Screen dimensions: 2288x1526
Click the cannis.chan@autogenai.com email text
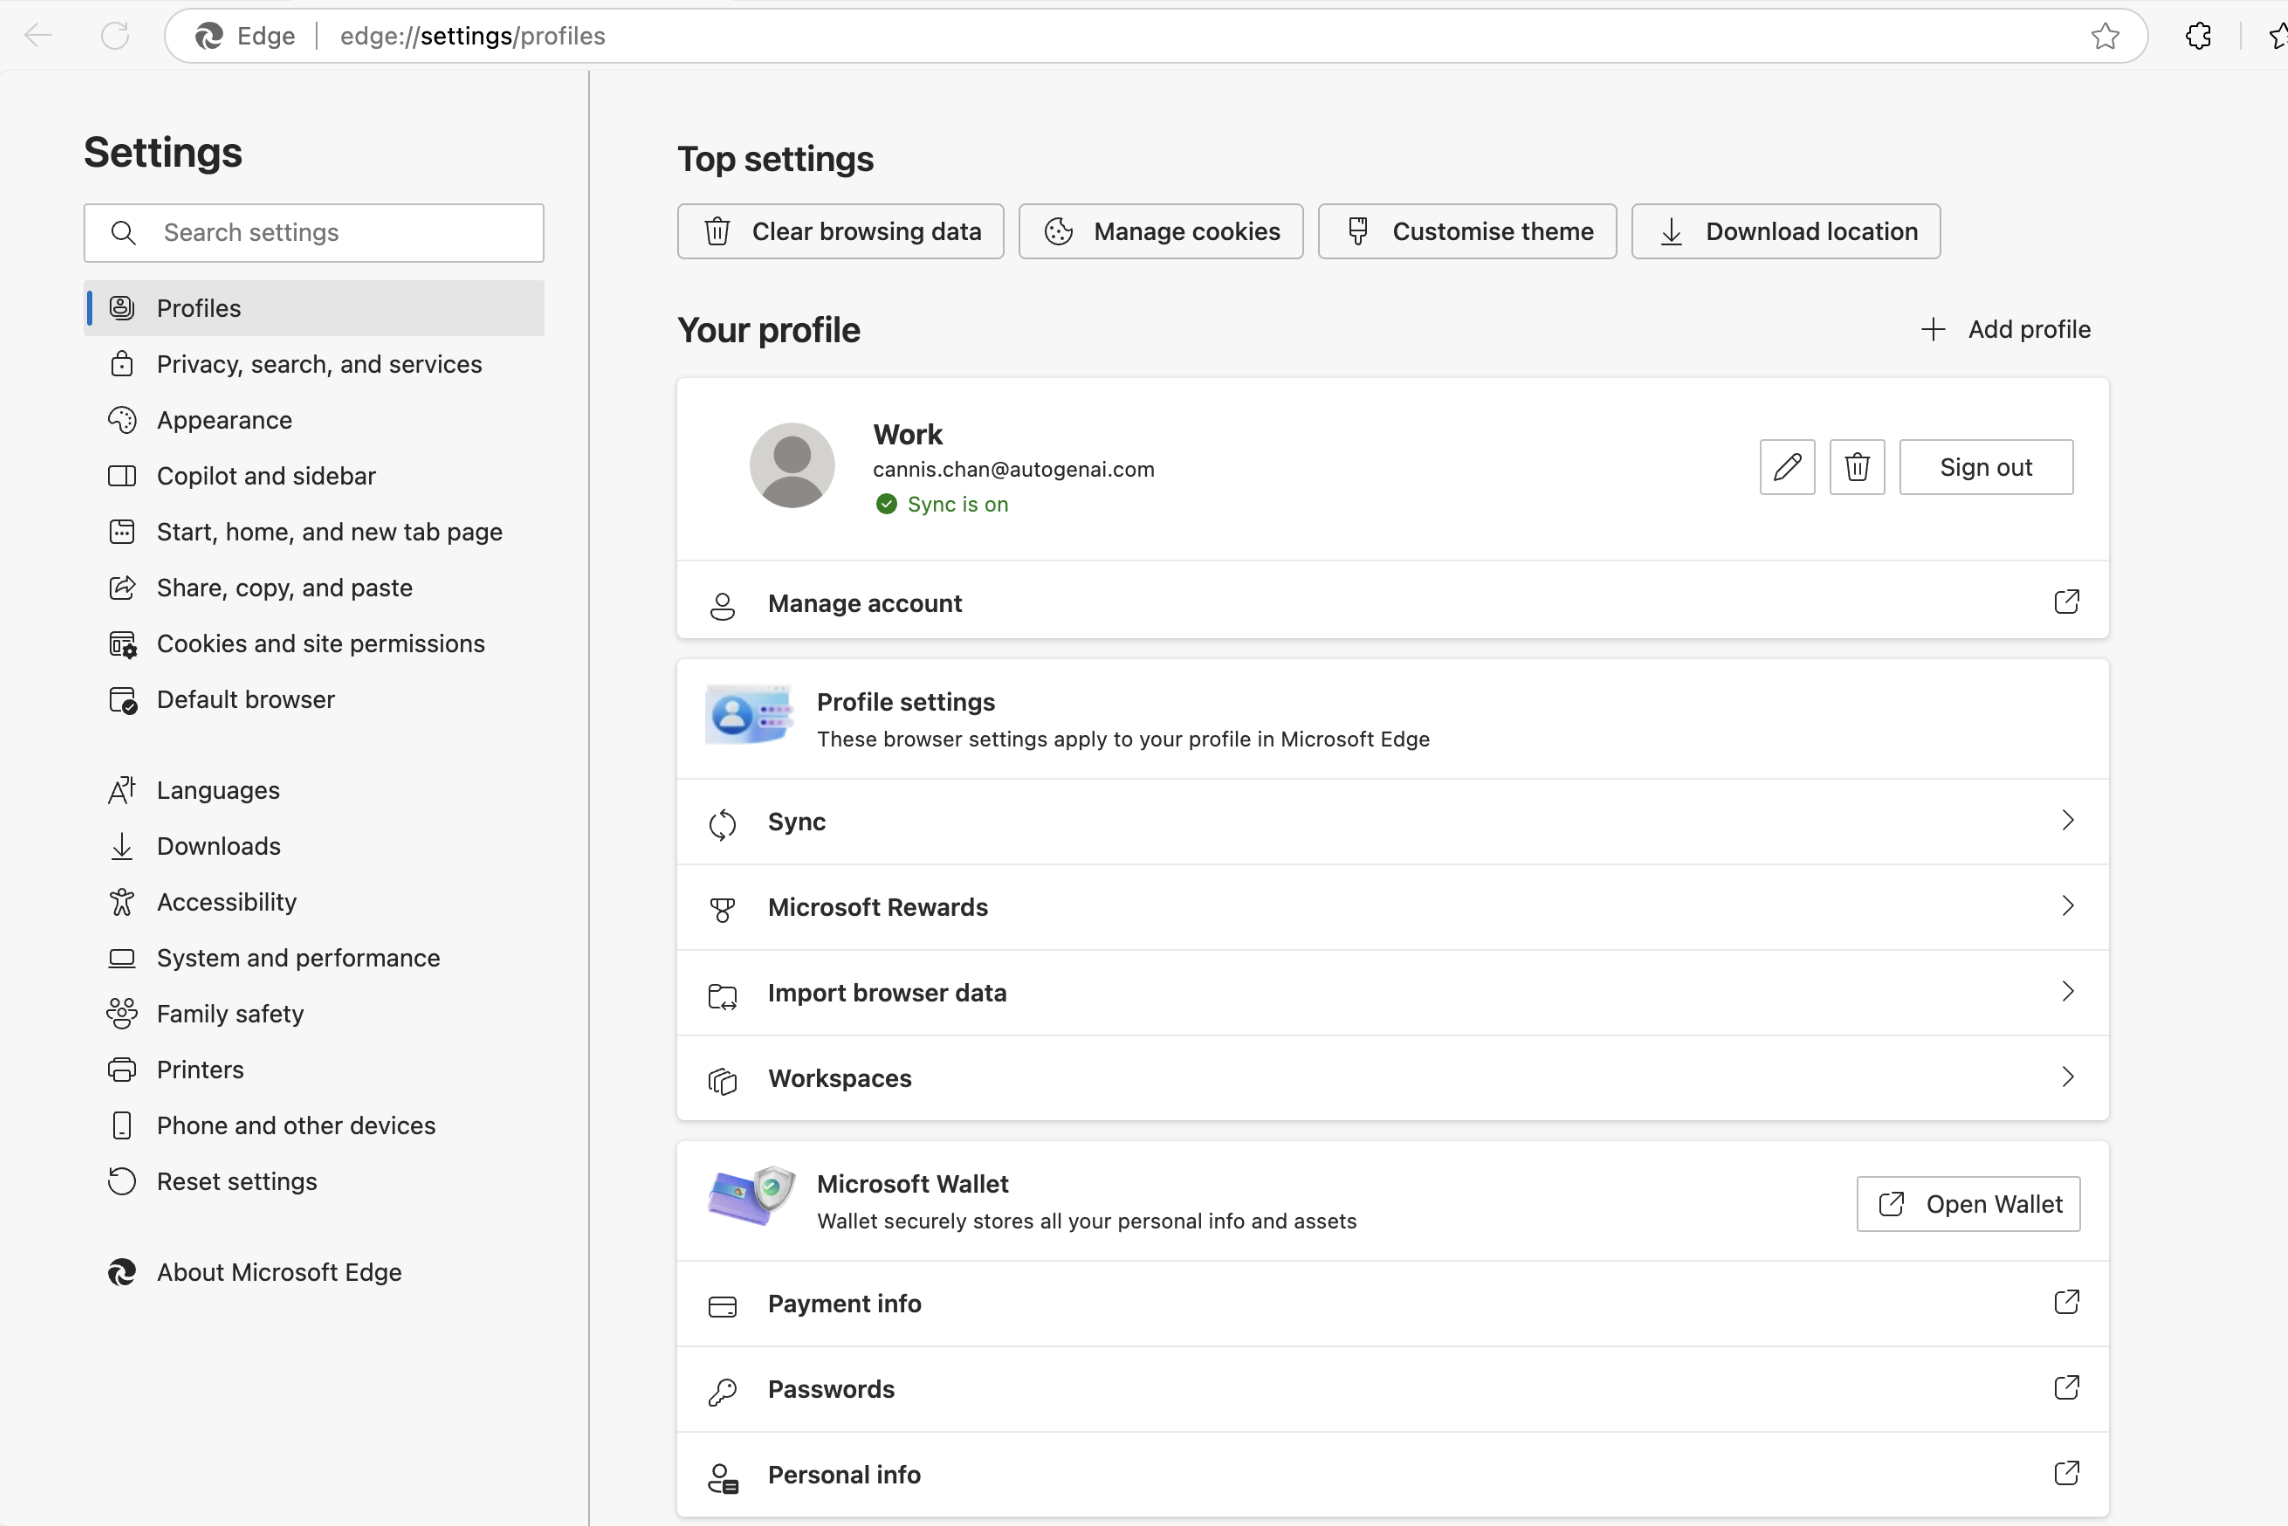[x=1013, y=469]
